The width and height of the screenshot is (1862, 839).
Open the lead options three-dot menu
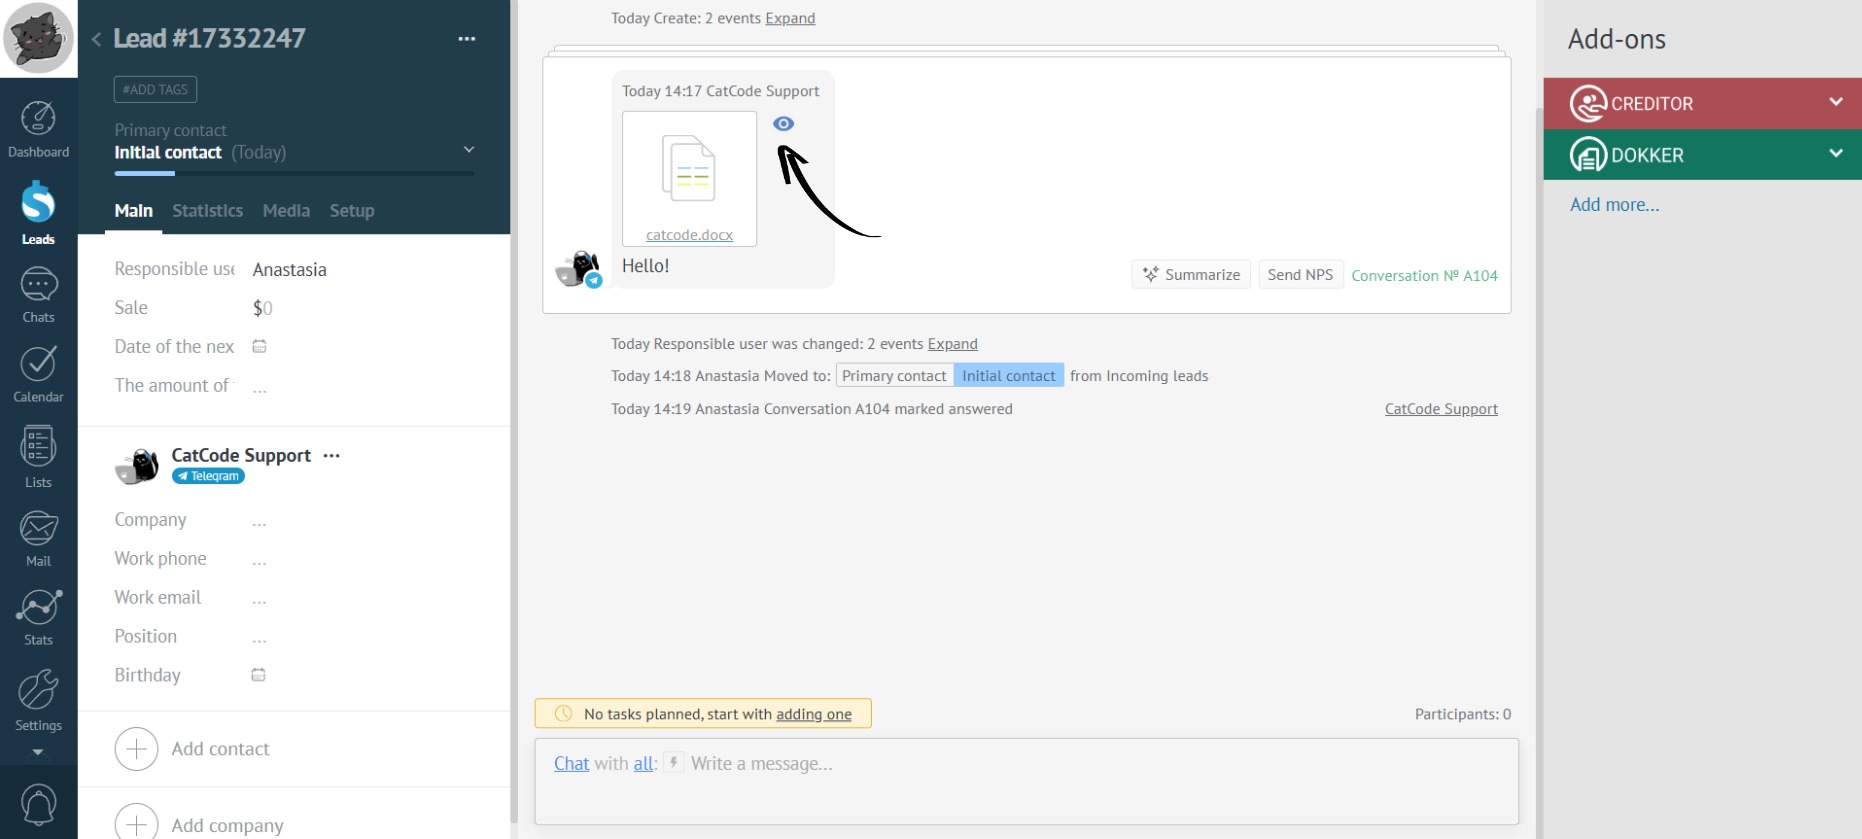[467, 39]
